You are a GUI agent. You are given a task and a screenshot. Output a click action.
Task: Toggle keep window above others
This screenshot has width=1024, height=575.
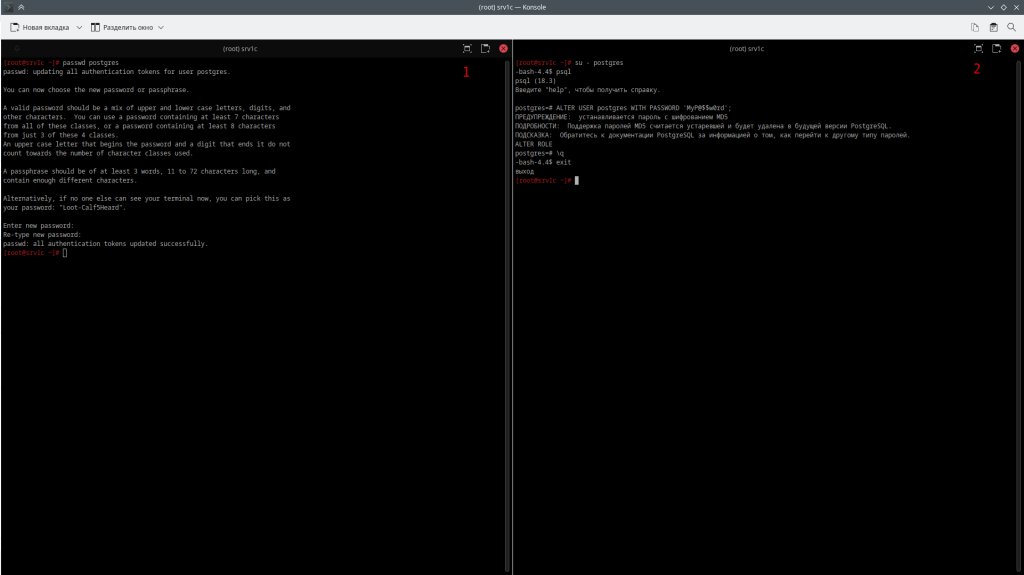[21, 7]
